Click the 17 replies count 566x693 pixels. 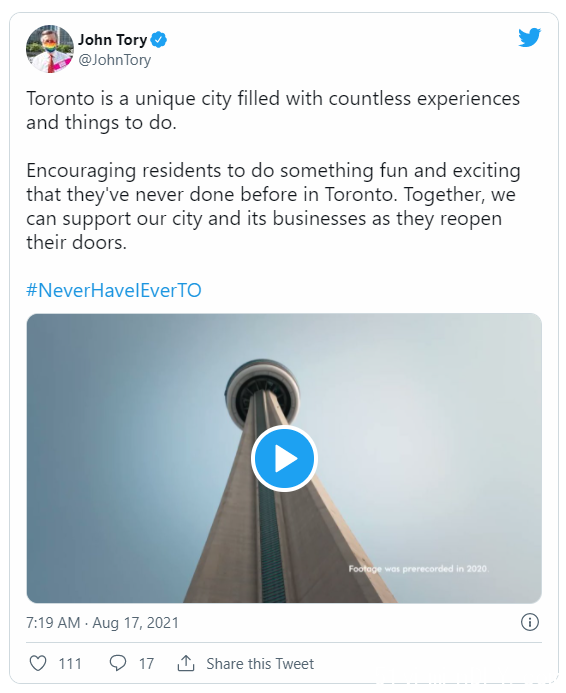click(x=146, y=664)
